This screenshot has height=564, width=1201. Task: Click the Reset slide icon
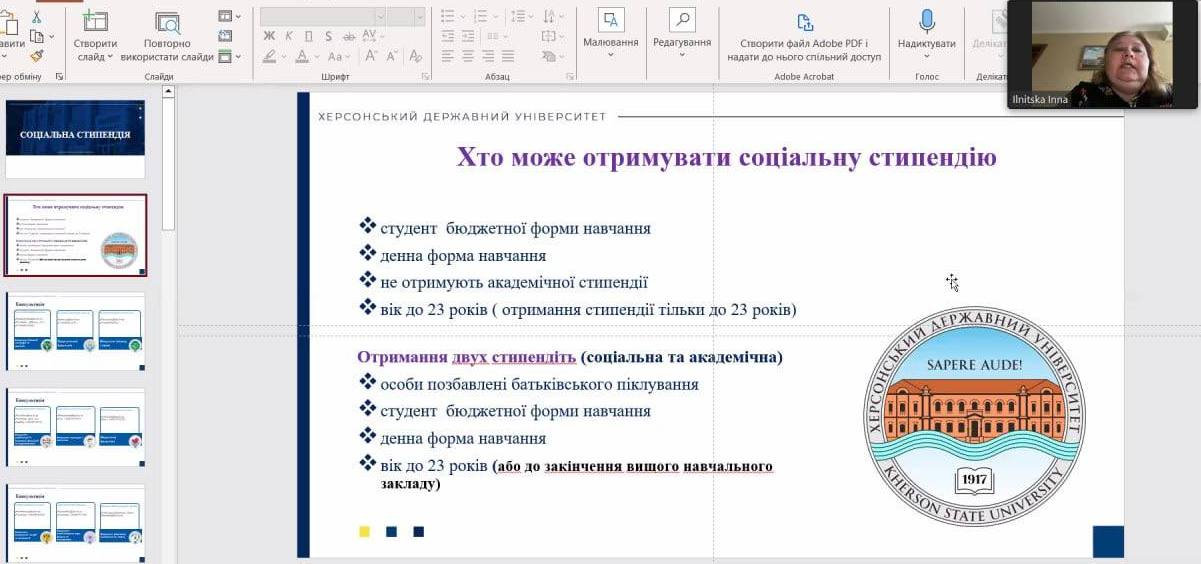pos(225,37)
